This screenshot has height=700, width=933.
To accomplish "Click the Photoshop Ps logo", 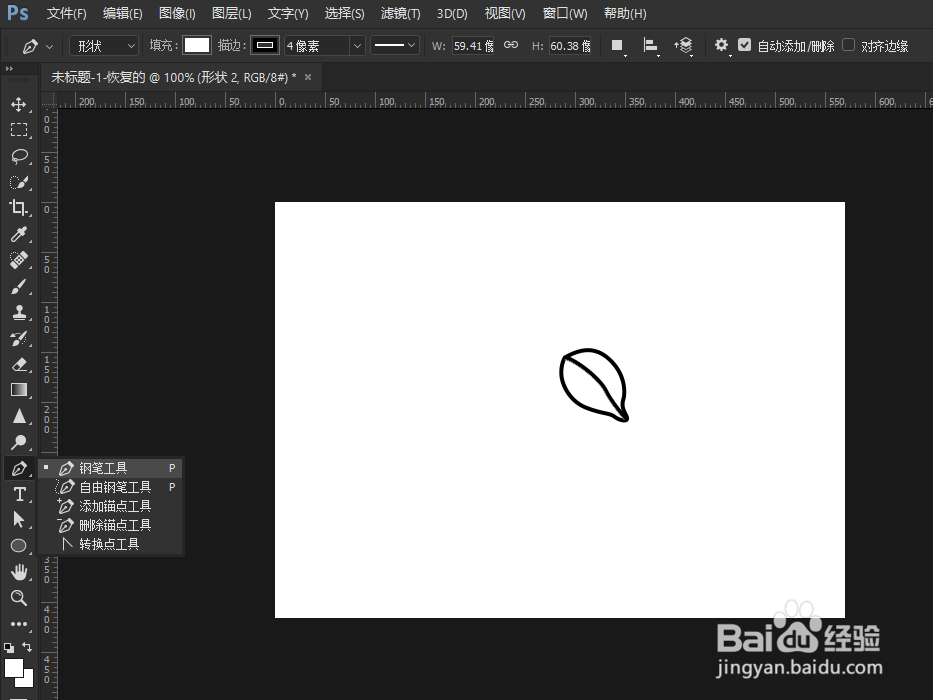I will [17, 12].
